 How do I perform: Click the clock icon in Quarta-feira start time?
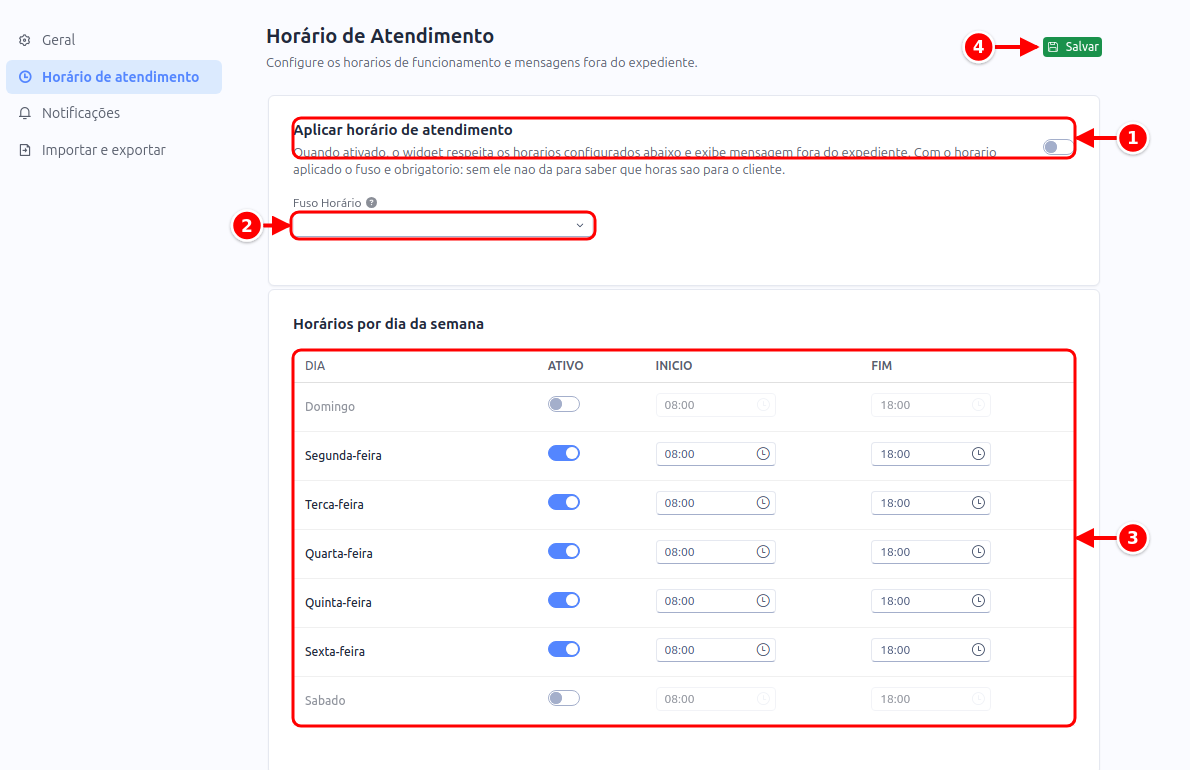tap(763, 552)
